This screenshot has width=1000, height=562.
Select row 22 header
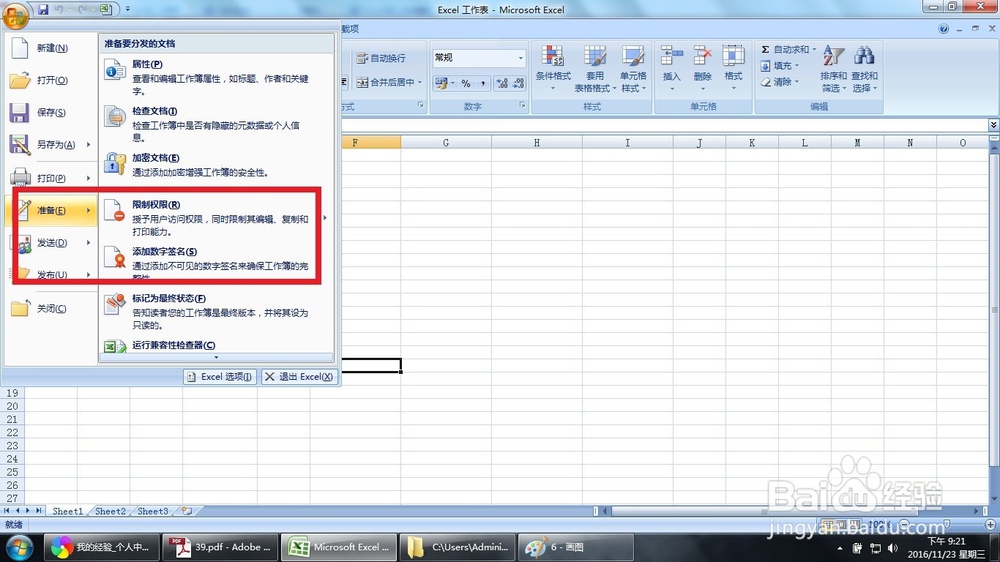[12, 433]
